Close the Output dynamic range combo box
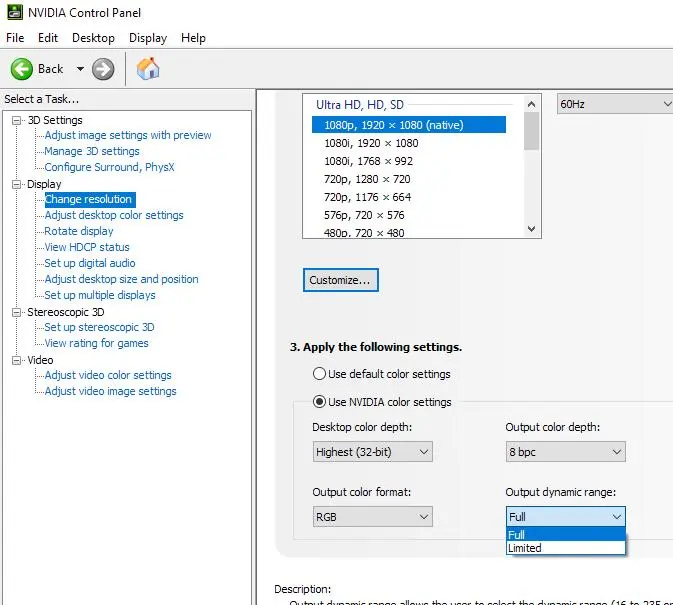This screenshot has height=605, width=673. 566,517
